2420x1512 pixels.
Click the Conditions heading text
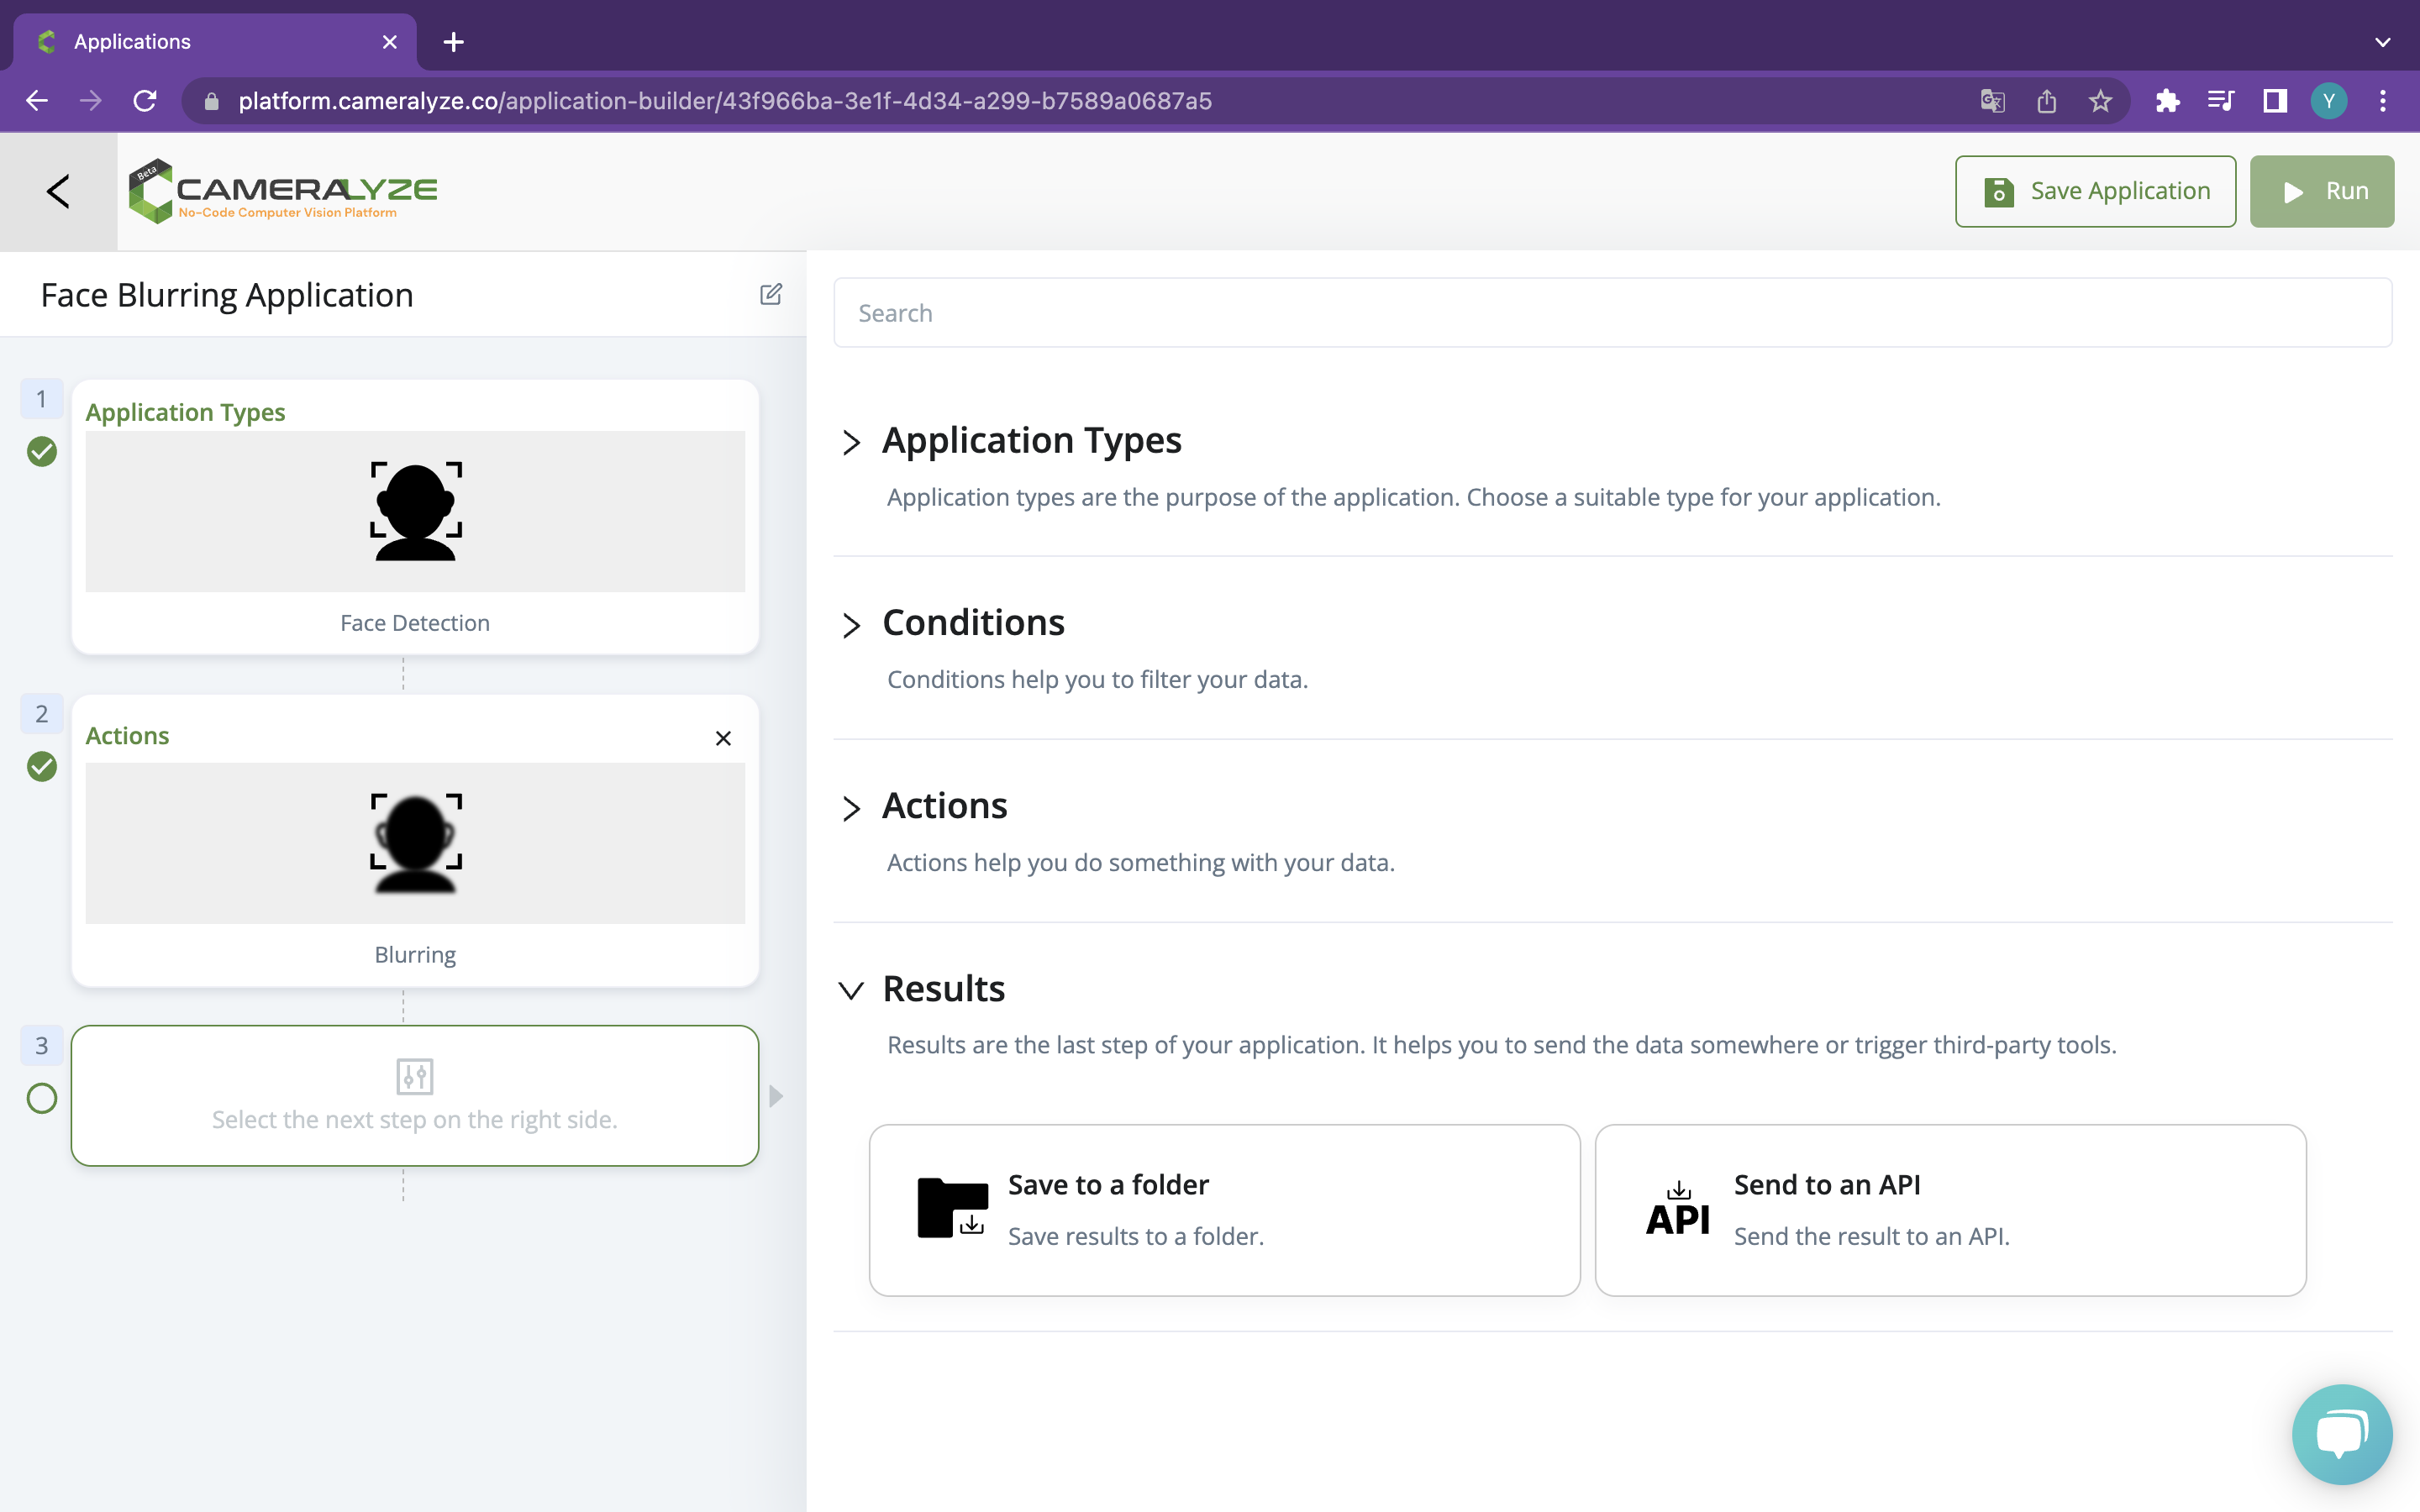[973, 622]
